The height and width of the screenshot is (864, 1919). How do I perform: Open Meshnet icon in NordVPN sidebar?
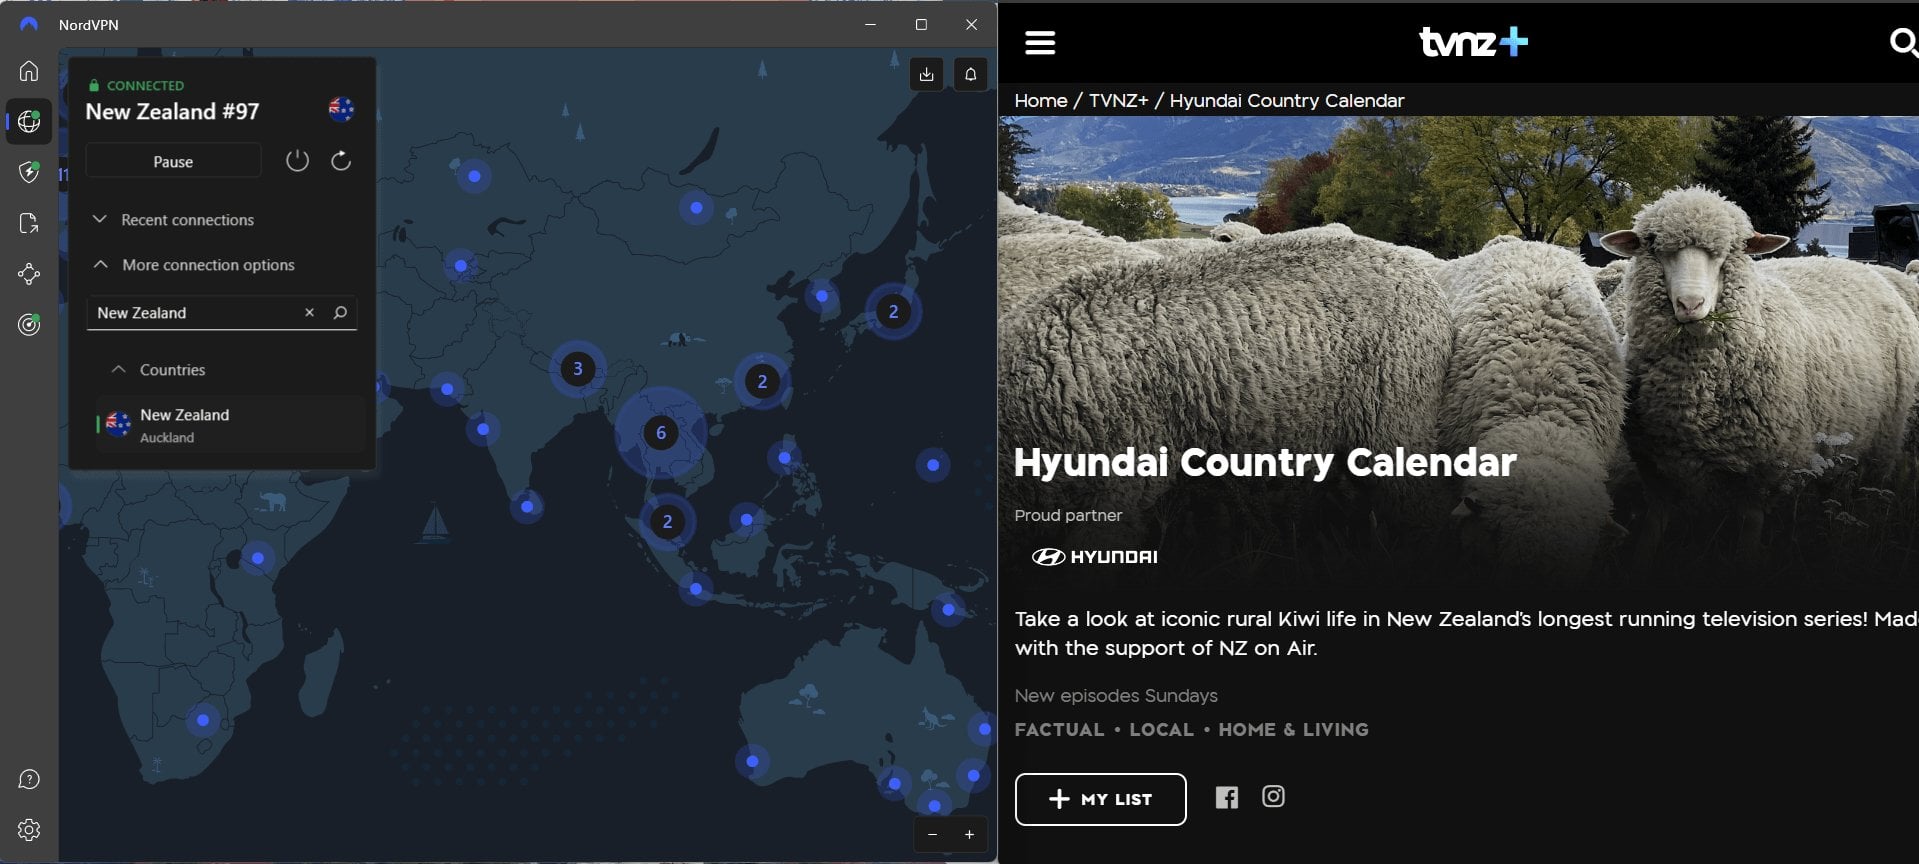[29, 274]
